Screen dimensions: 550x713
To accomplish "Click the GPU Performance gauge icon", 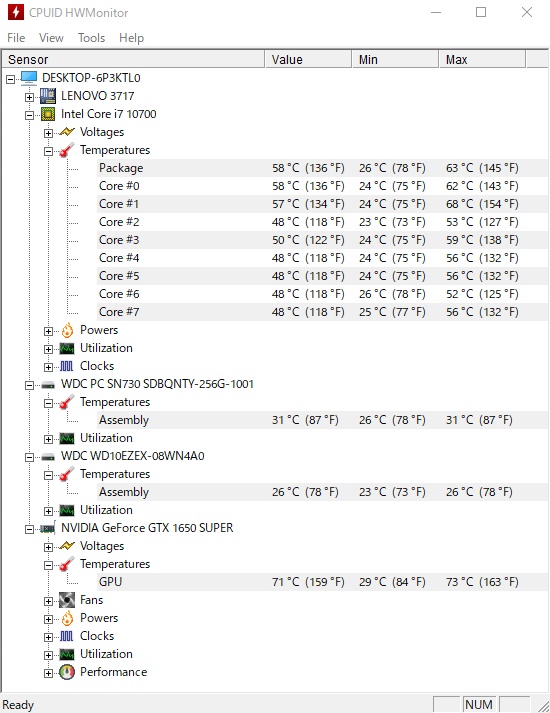I will coord(67,672).
